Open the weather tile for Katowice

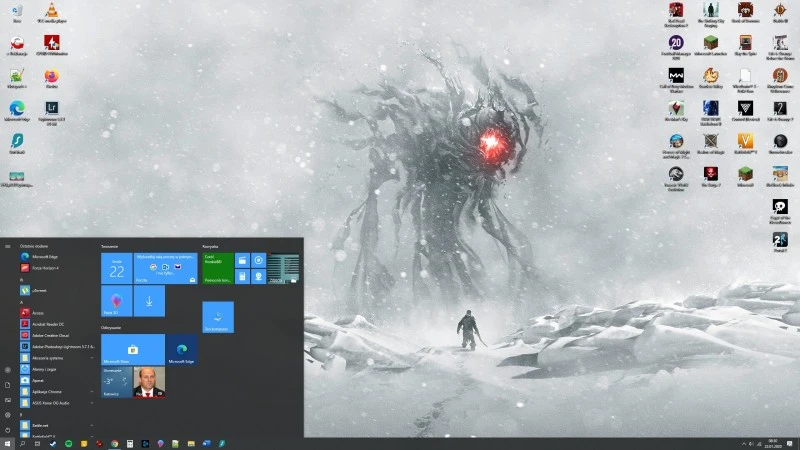[116, 382]
